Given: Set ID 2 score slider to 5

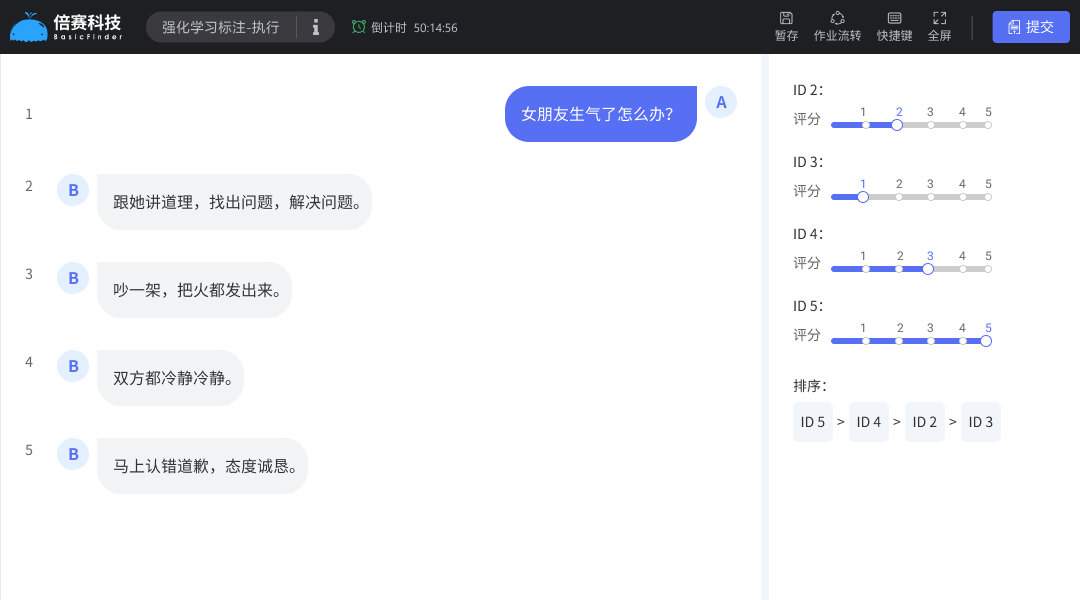Looking at the screenshot, I should coord(988,125).
